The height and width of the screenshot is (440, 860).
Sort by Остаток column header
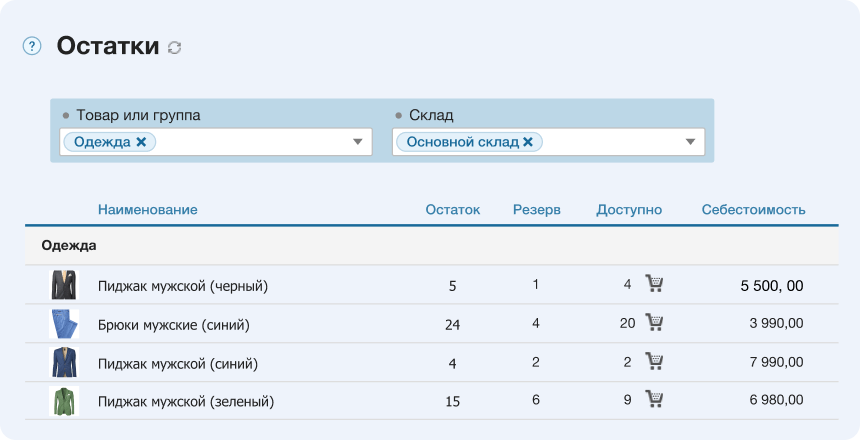[452, 210]
